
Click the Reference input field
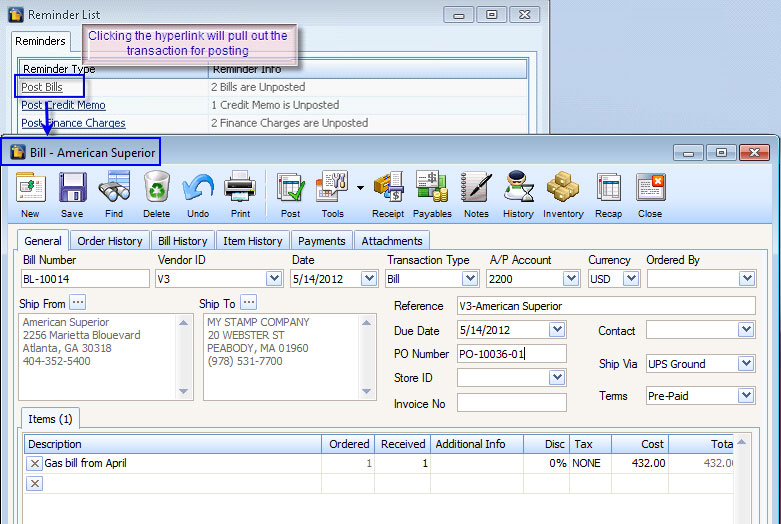tap(606, 305)
